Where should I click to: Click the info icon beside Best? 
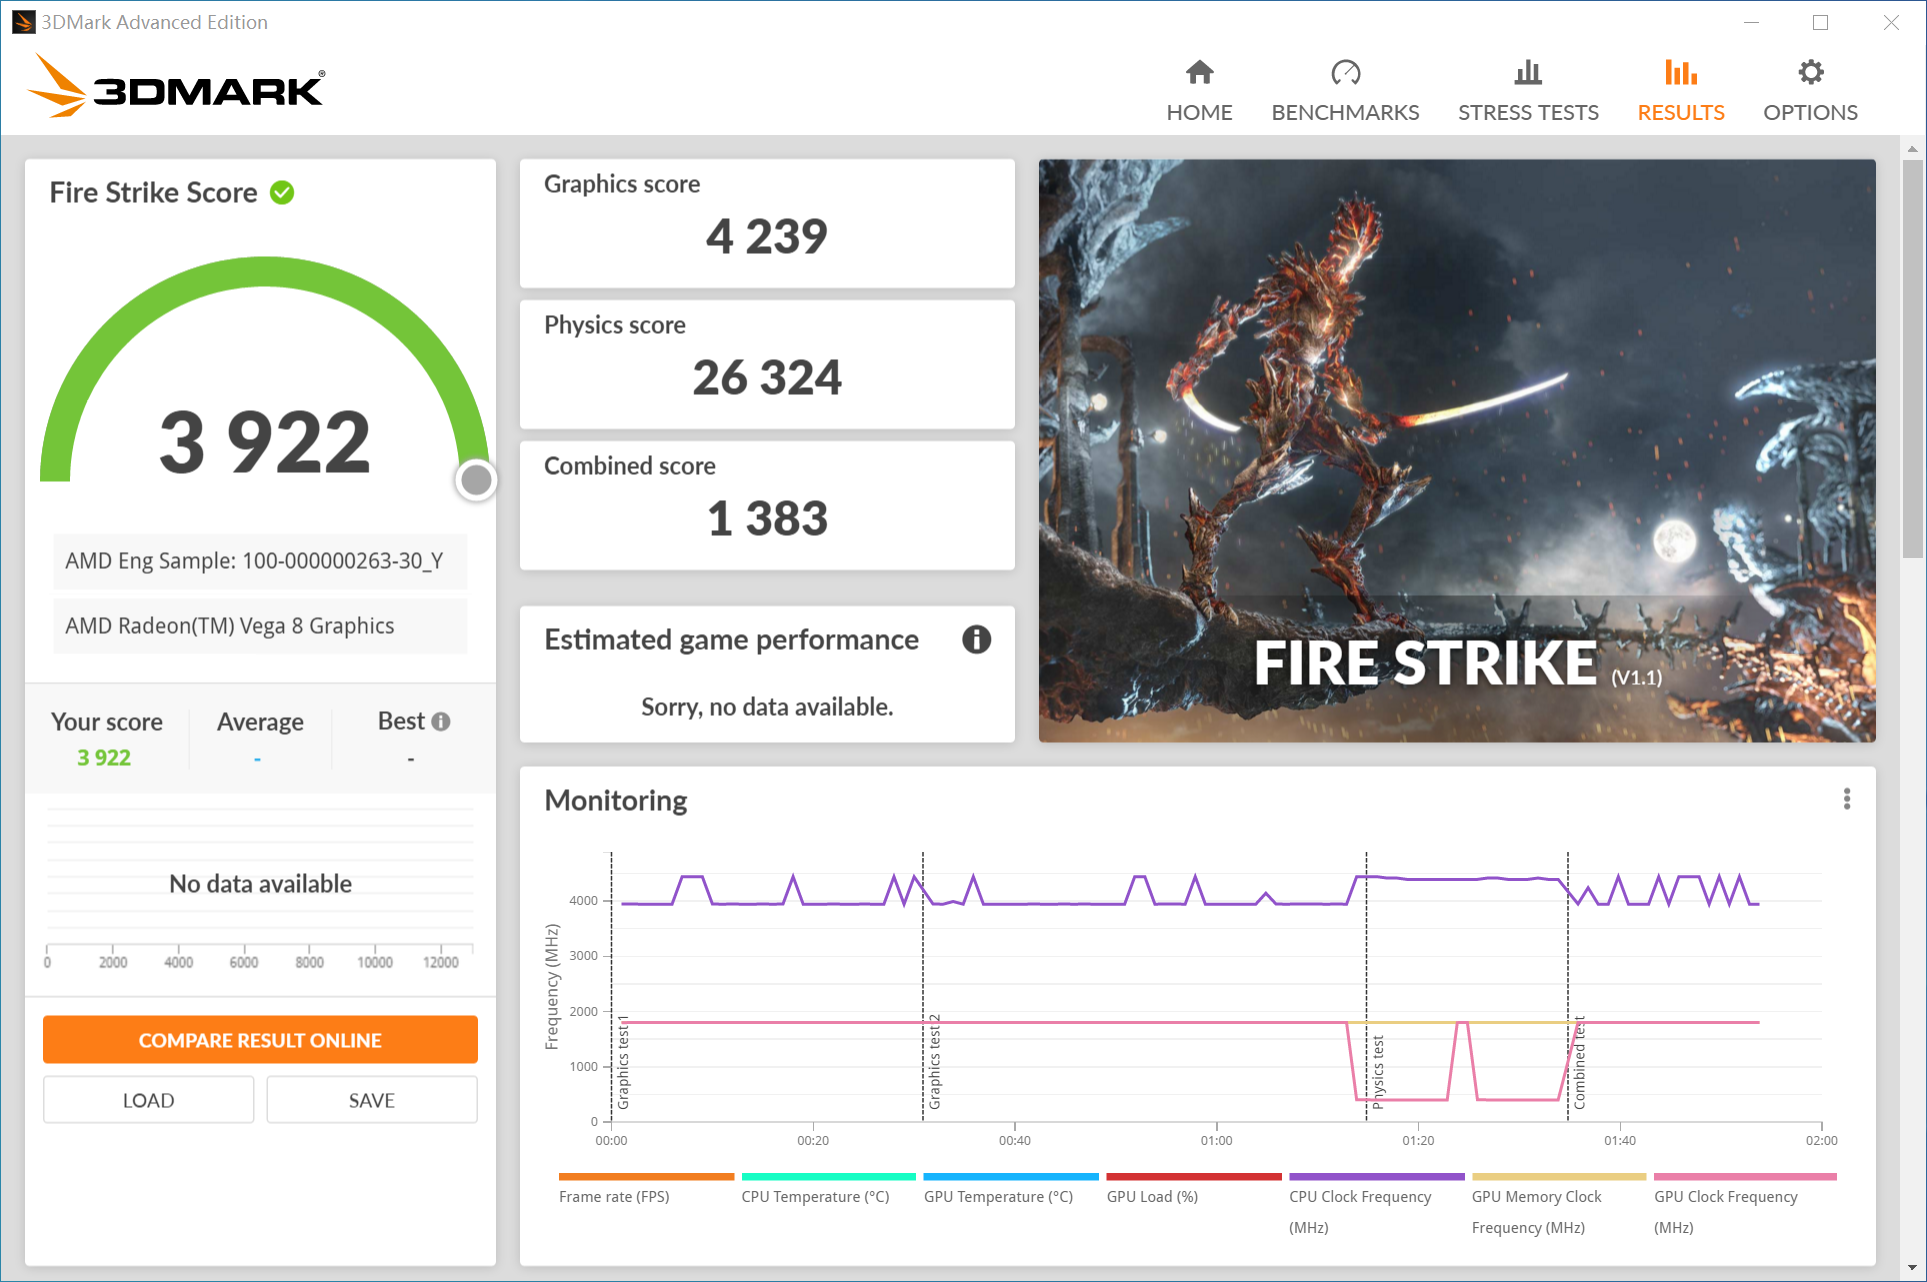(x=441, y=721)
